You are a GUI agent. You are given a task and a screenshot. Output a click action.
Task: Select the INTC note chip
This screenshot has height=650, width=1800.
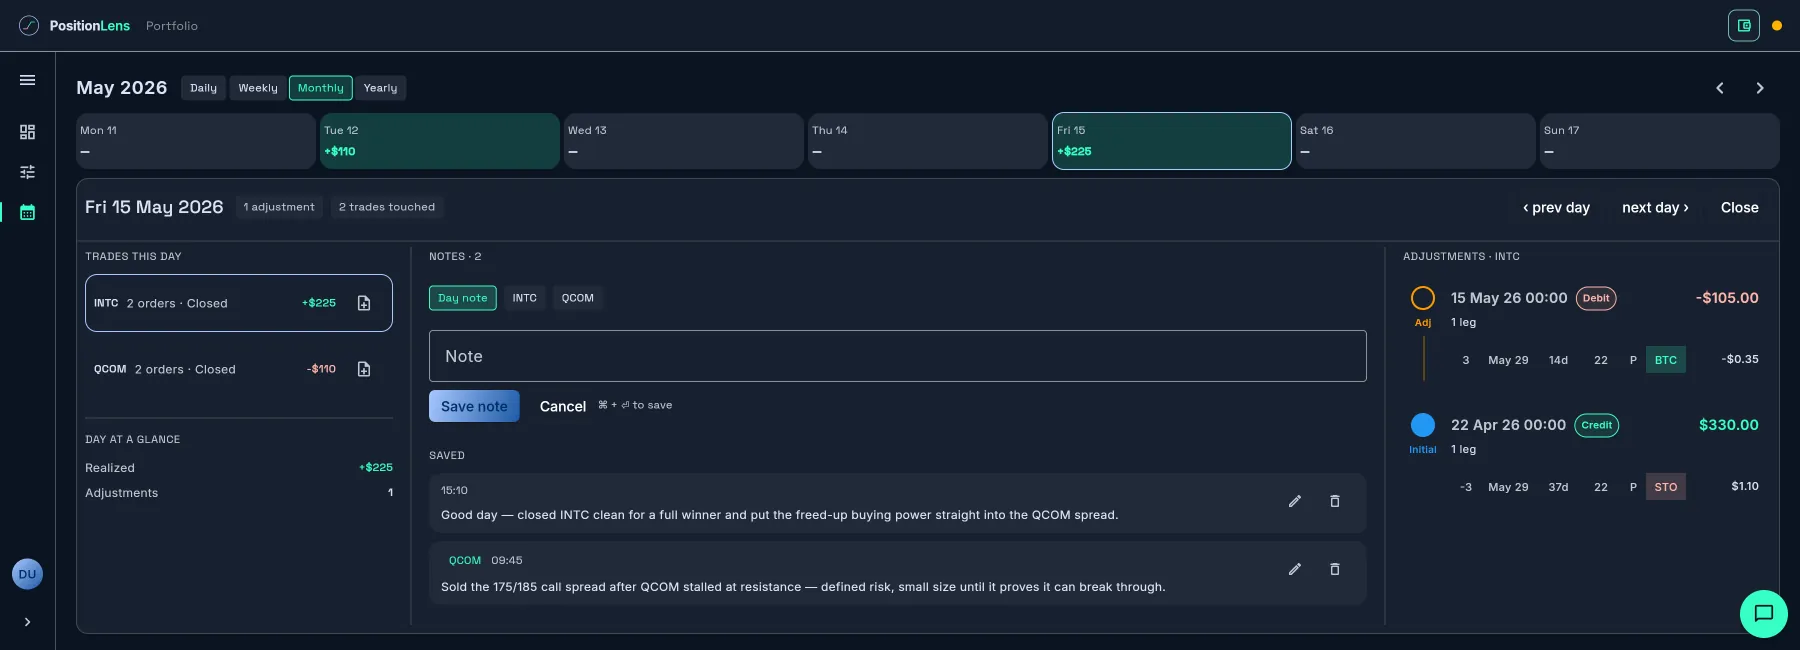[525, 298]
